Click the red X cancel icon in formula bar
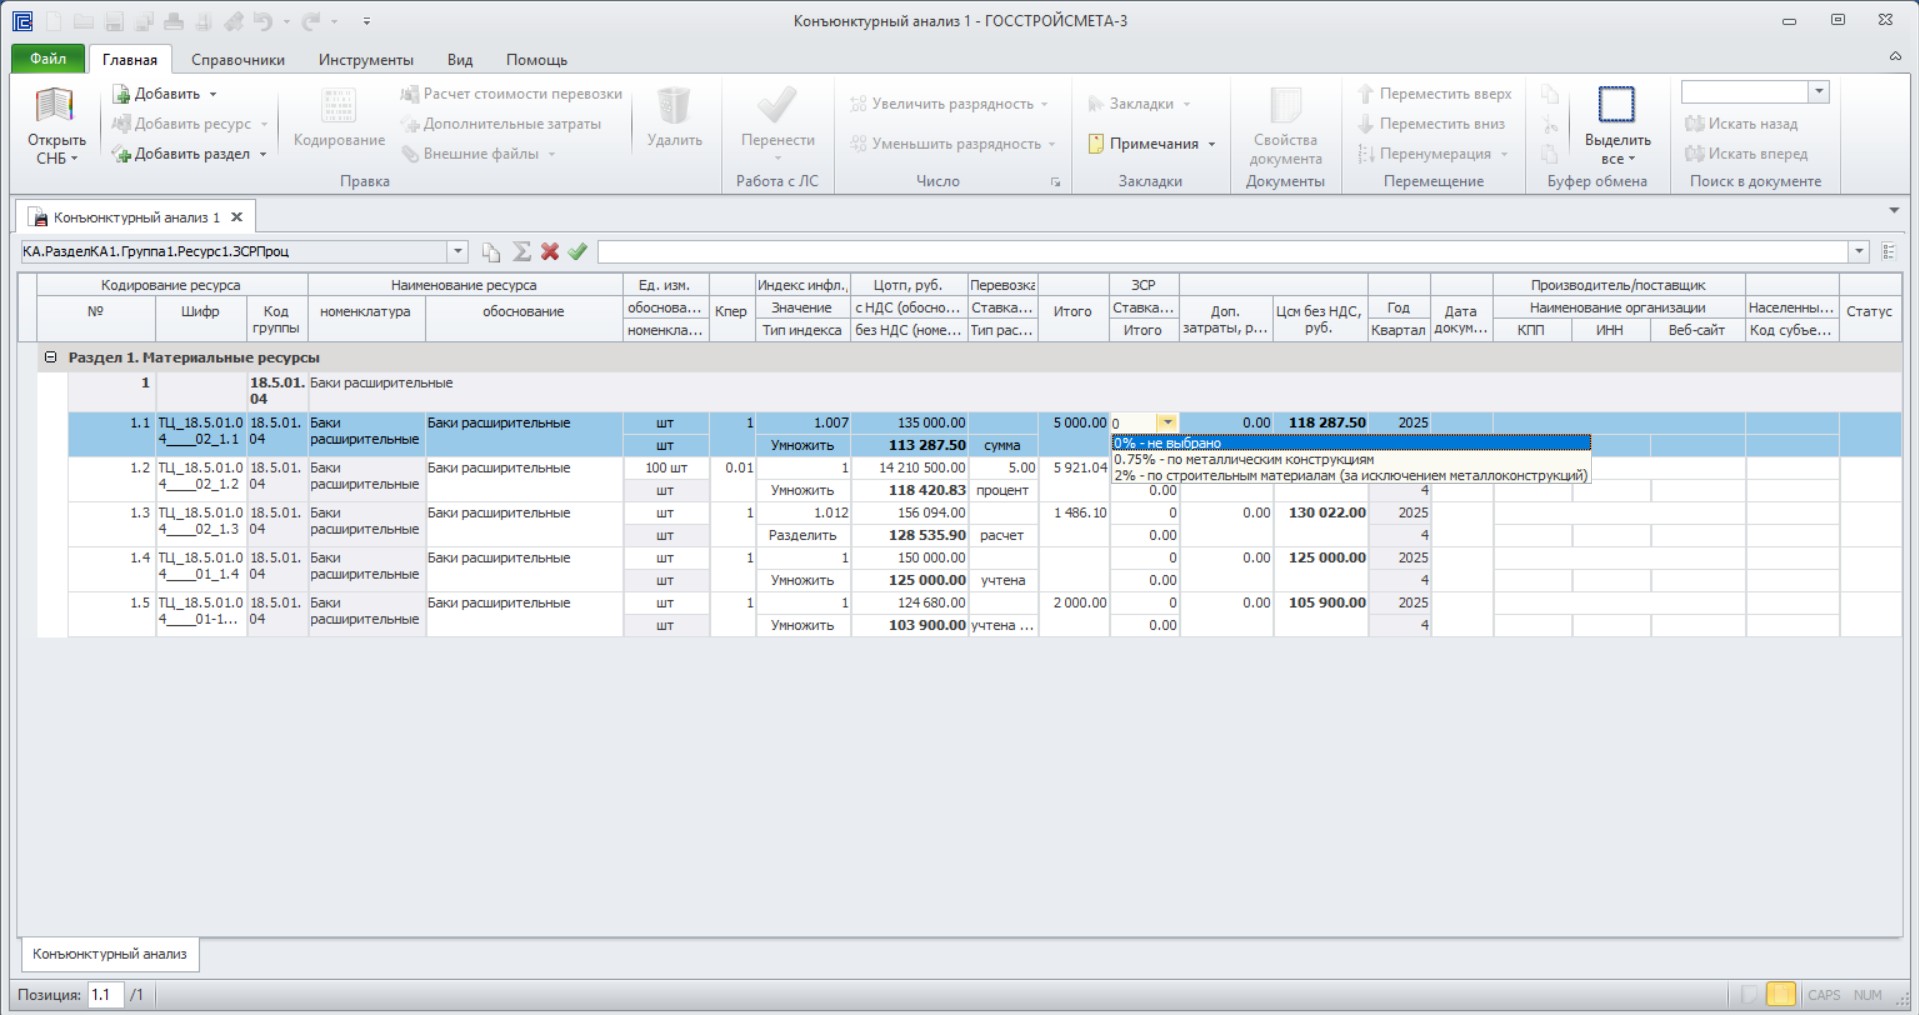Viewport: 1919px width, 1015px height. (549, 252)
